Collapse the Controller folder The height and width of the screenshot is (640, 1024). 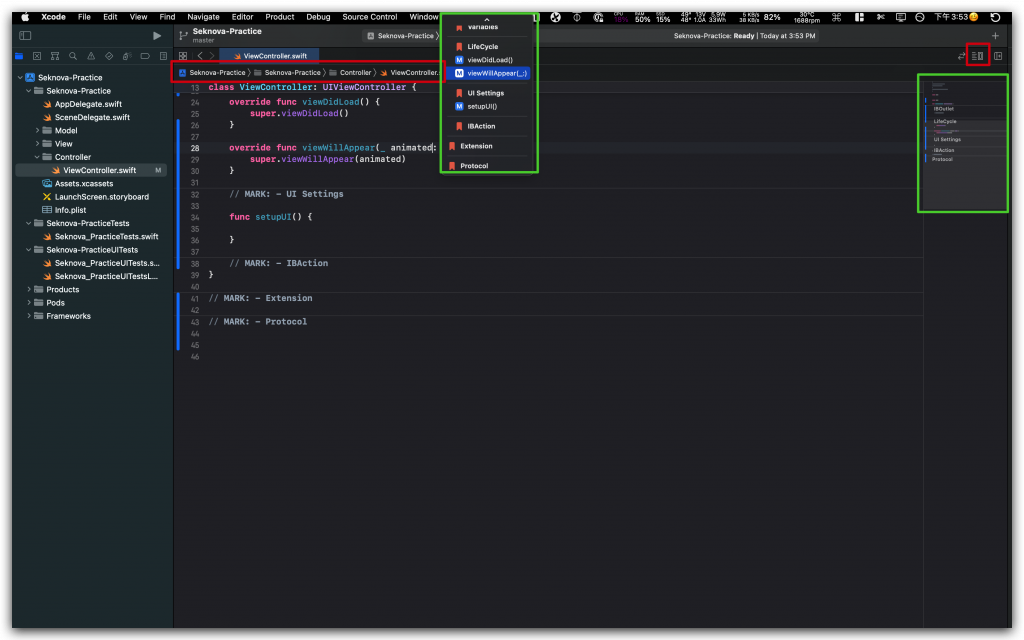(37, 157)
